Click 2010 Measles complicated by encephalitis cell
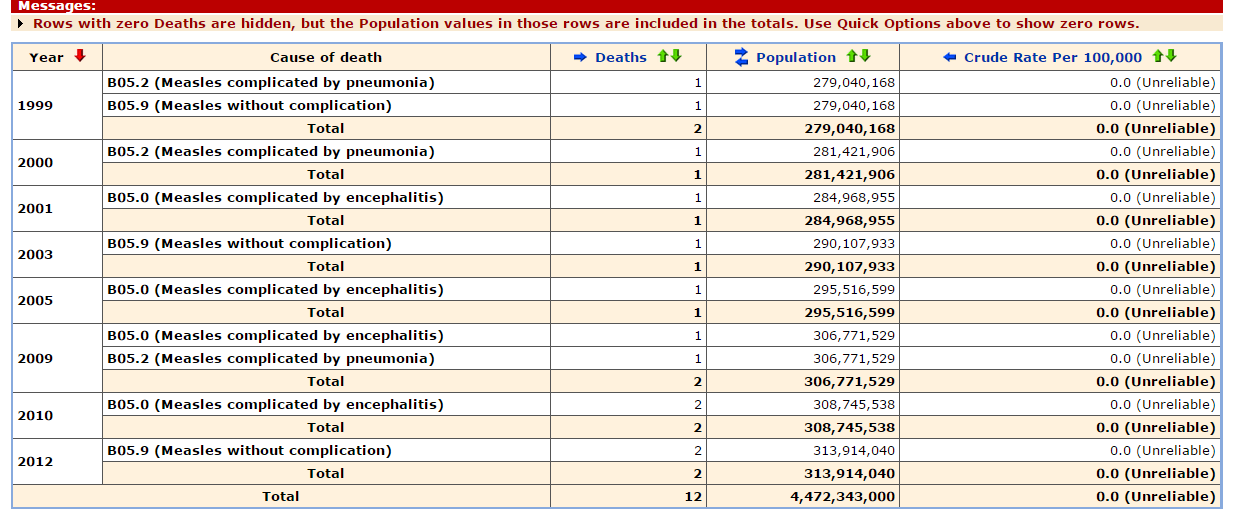Image resolution: width=1239 pixels, height=517 pixels. click(275, 404)
